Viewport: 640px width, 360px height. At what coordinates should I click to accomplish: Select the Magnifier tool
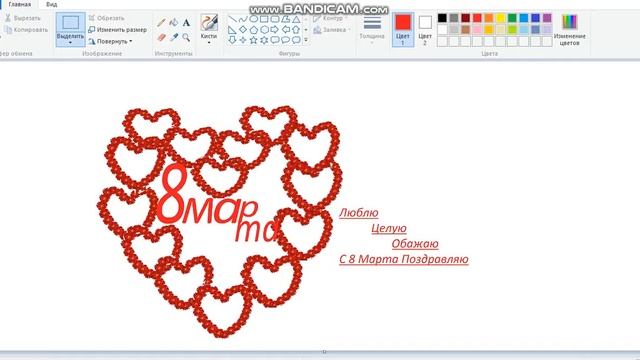(x=186, y=38)
